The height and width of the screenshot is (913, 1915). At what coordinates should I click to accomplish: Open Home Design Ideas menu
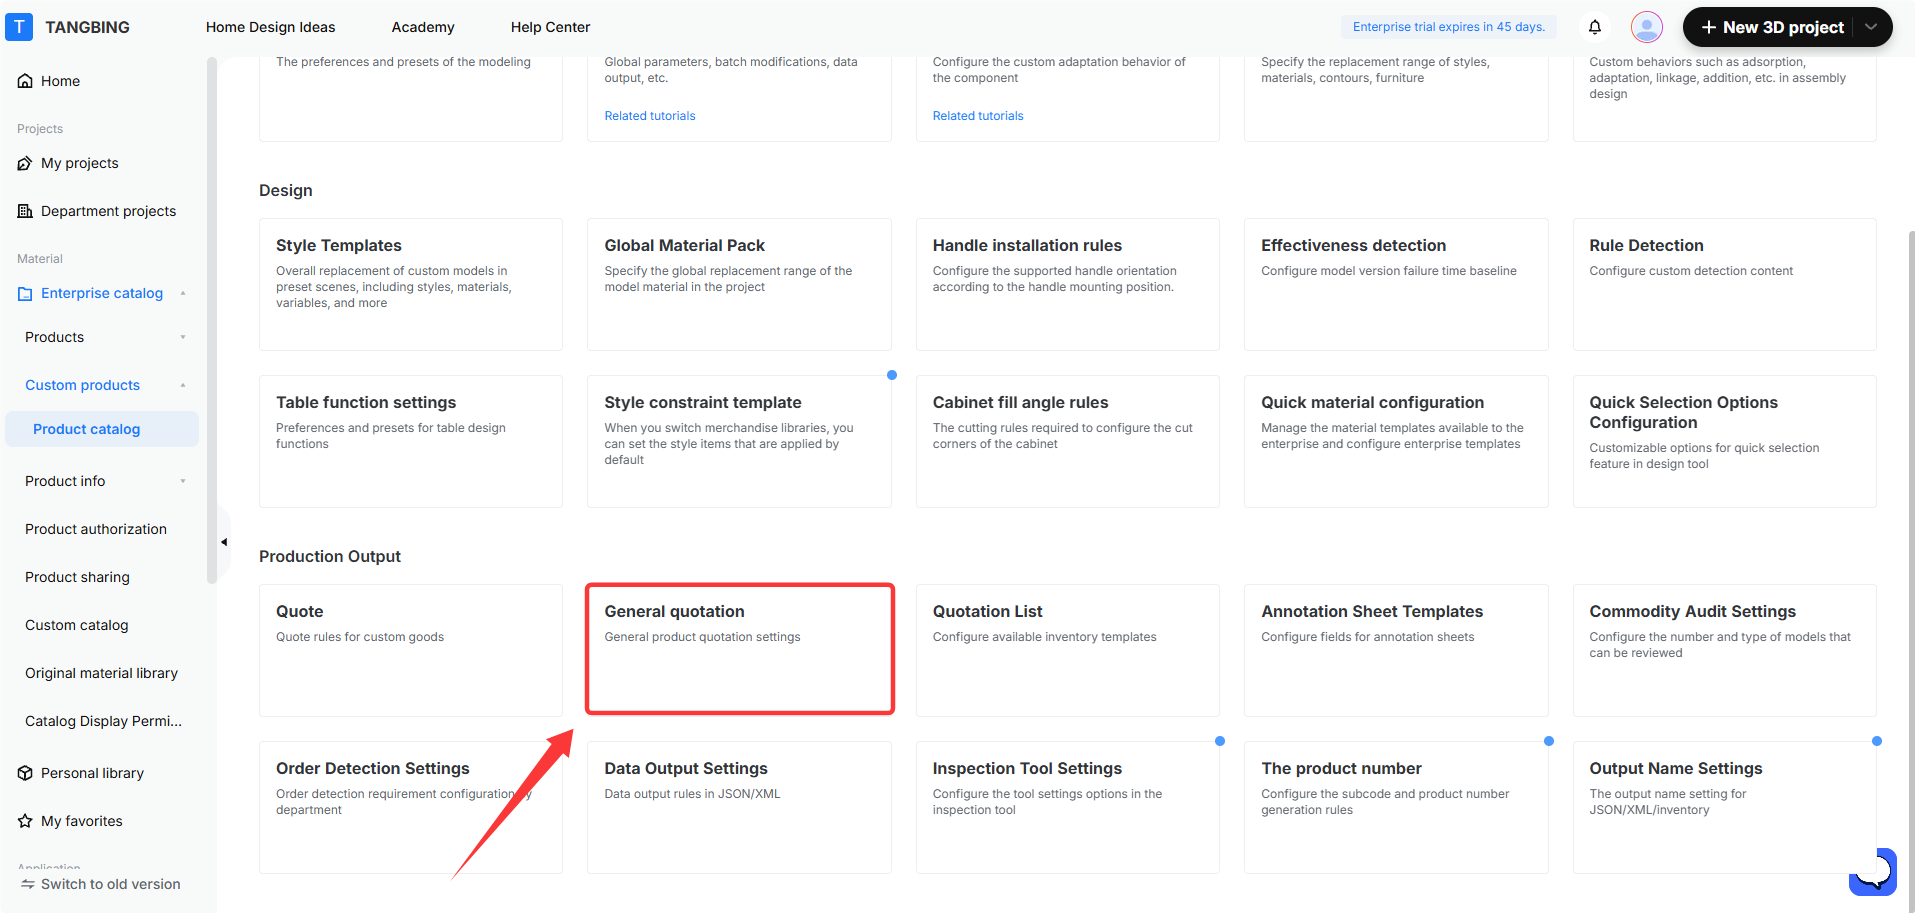pos(270,27)
